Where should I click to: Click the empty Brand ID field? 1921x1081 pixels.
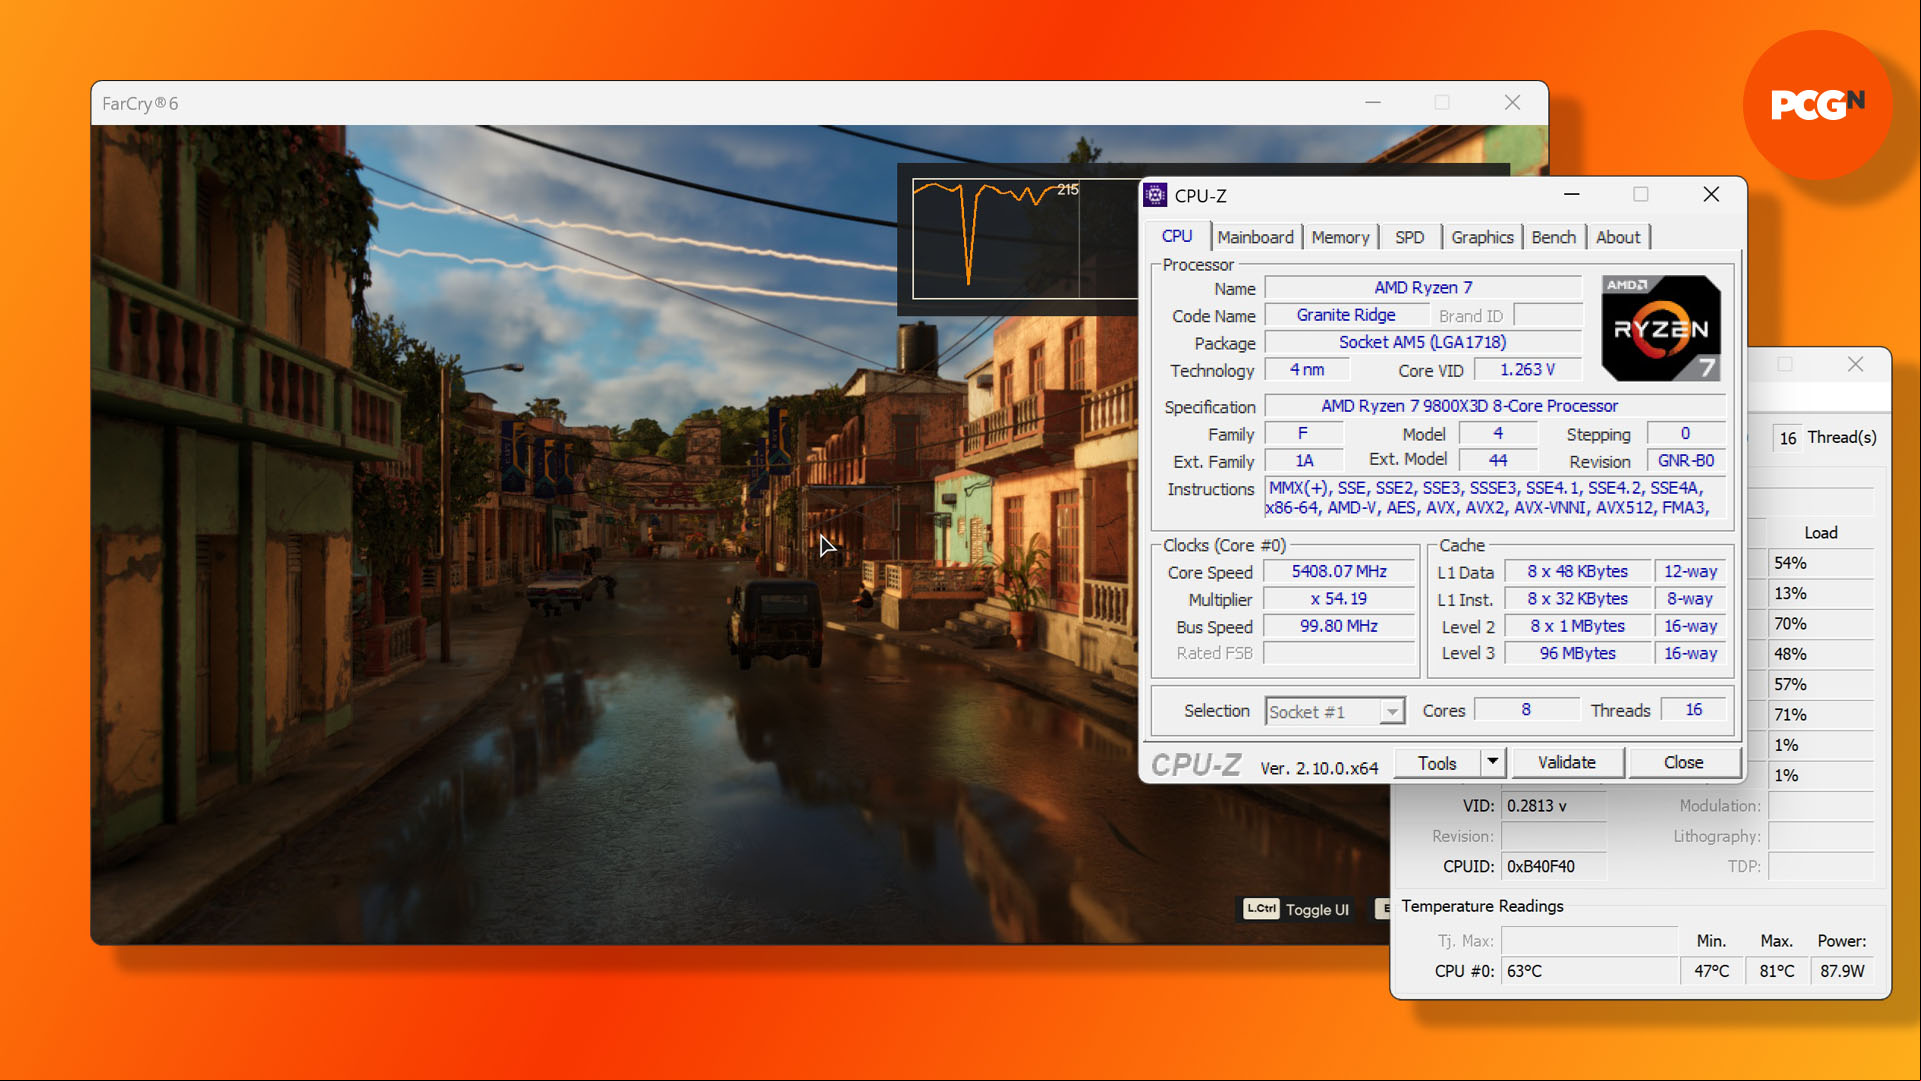point(1547,315)
